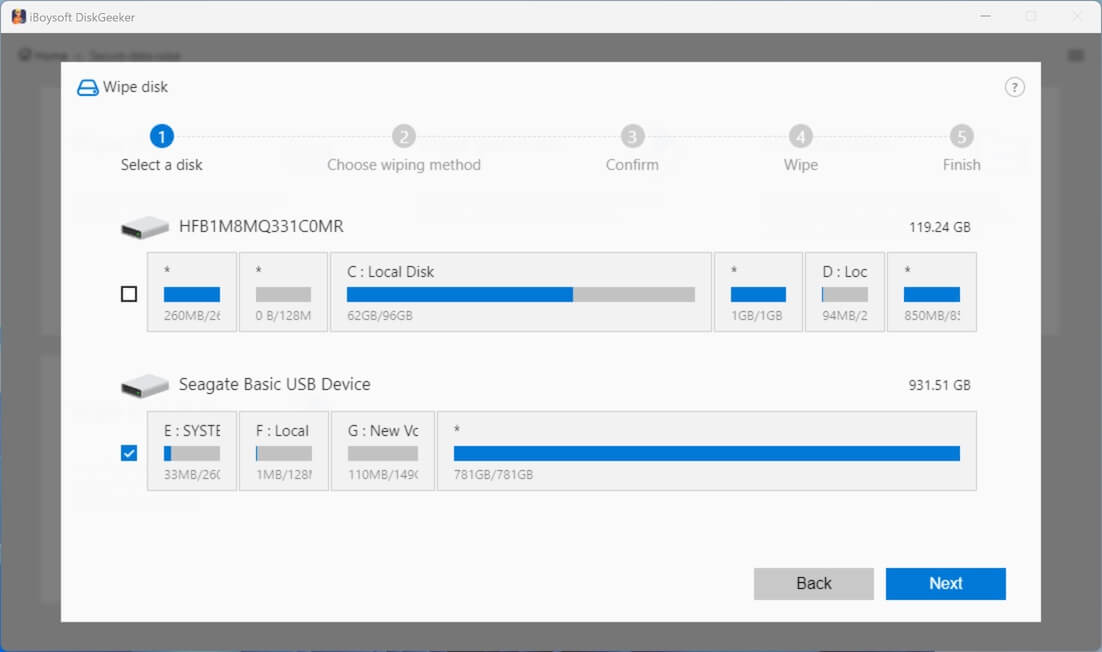Click step 5 circle icon
1102x652 pixels.
click(961, 136)
